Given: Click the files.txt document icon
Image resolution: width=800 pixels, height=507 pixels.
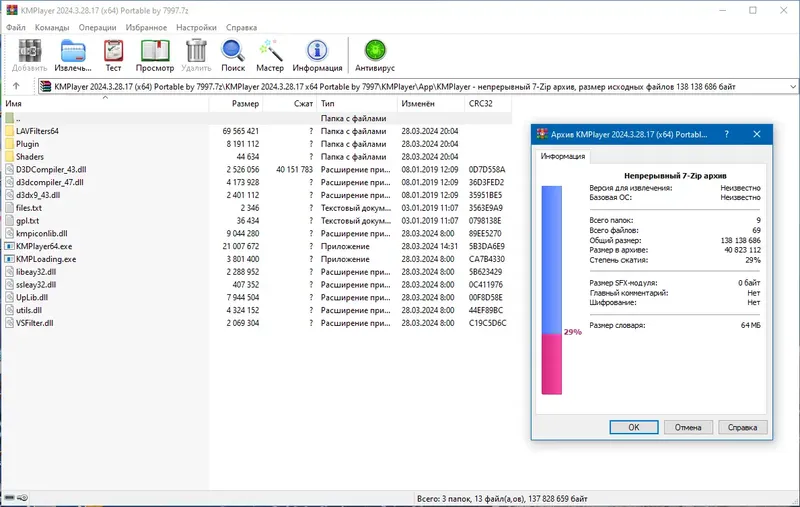Looking at the screenshot, I should (9, 208).
